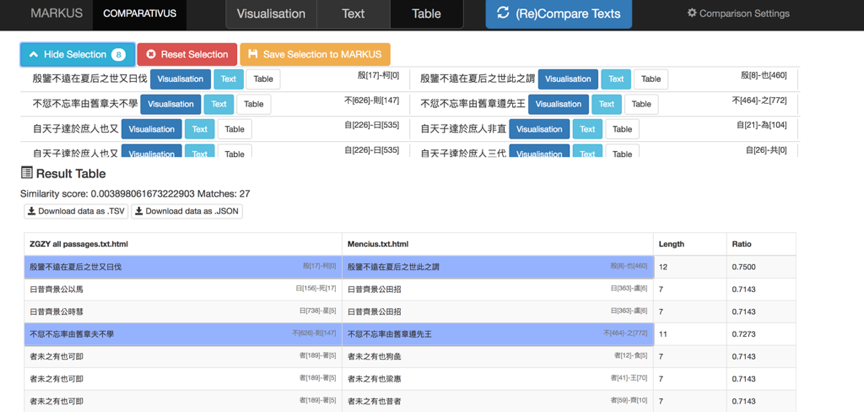The width and height of the screenshot is (864, 412).
Task: Open Text view for 不愆不忘率由舊章夫不學
Action: (x=219, y=104)
